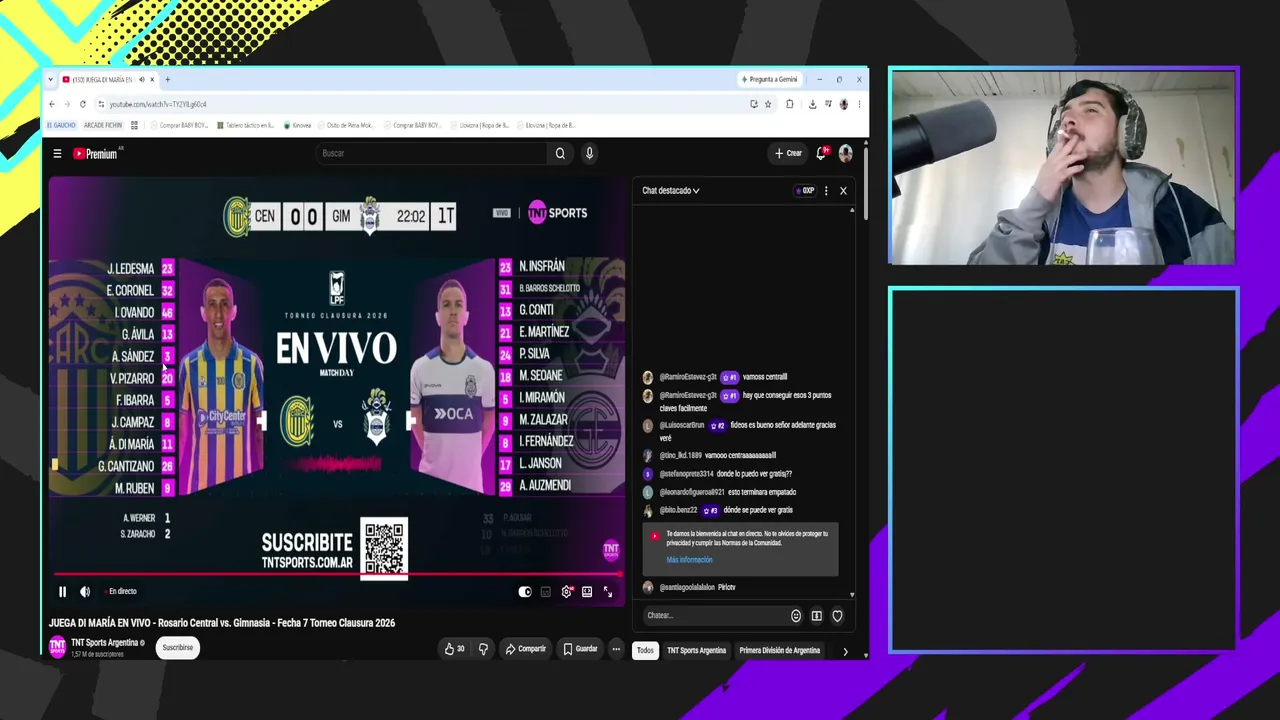The height and width of the screenshot is (720, 1280).
Task: Open more actions menu below the video
Action: (x=616, y=649)
